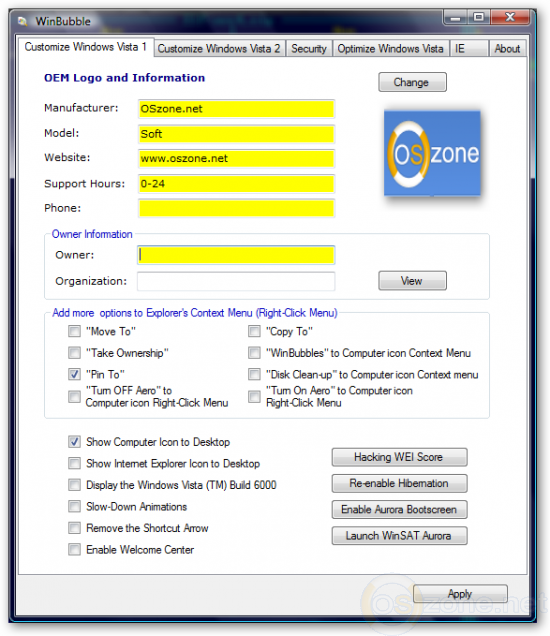Open the Security tab
550x636 pixels.
click(309, 49)
